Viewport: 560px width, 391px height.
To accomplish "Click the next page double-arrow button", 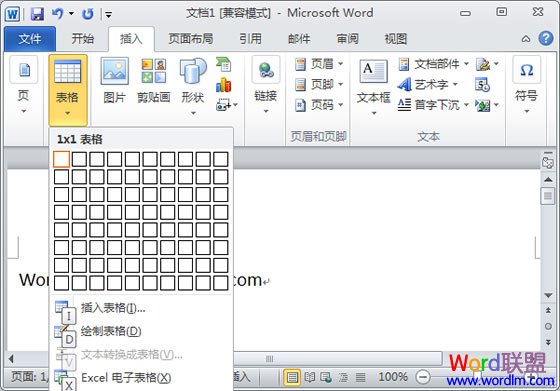I will (548, 342).
